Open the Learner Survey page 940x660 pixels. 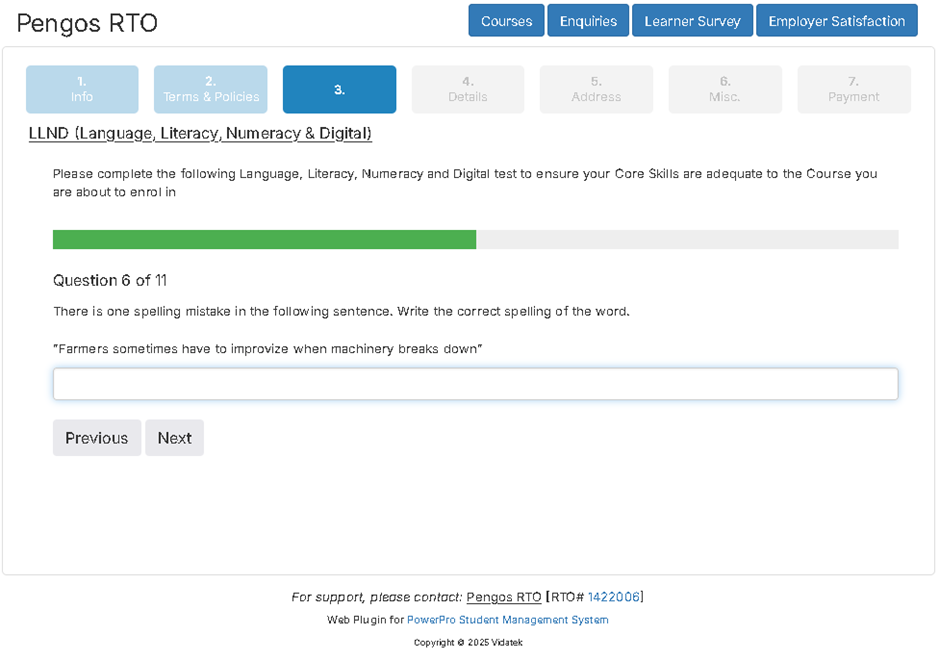click(692, 21)
